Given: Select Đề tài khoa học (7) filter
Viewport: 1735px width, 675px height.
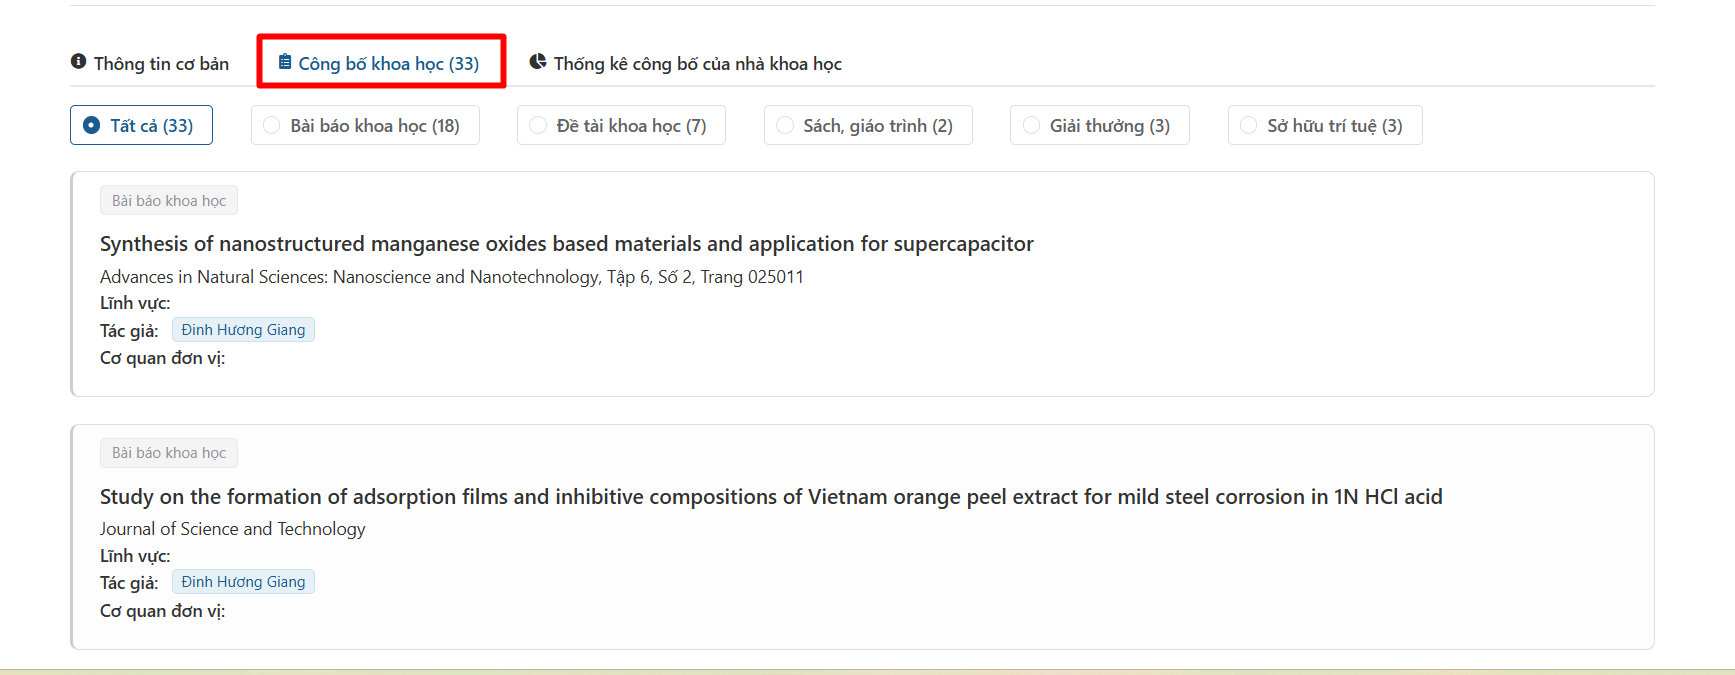Looking at the screenshot, I should (x=538, y=125).
